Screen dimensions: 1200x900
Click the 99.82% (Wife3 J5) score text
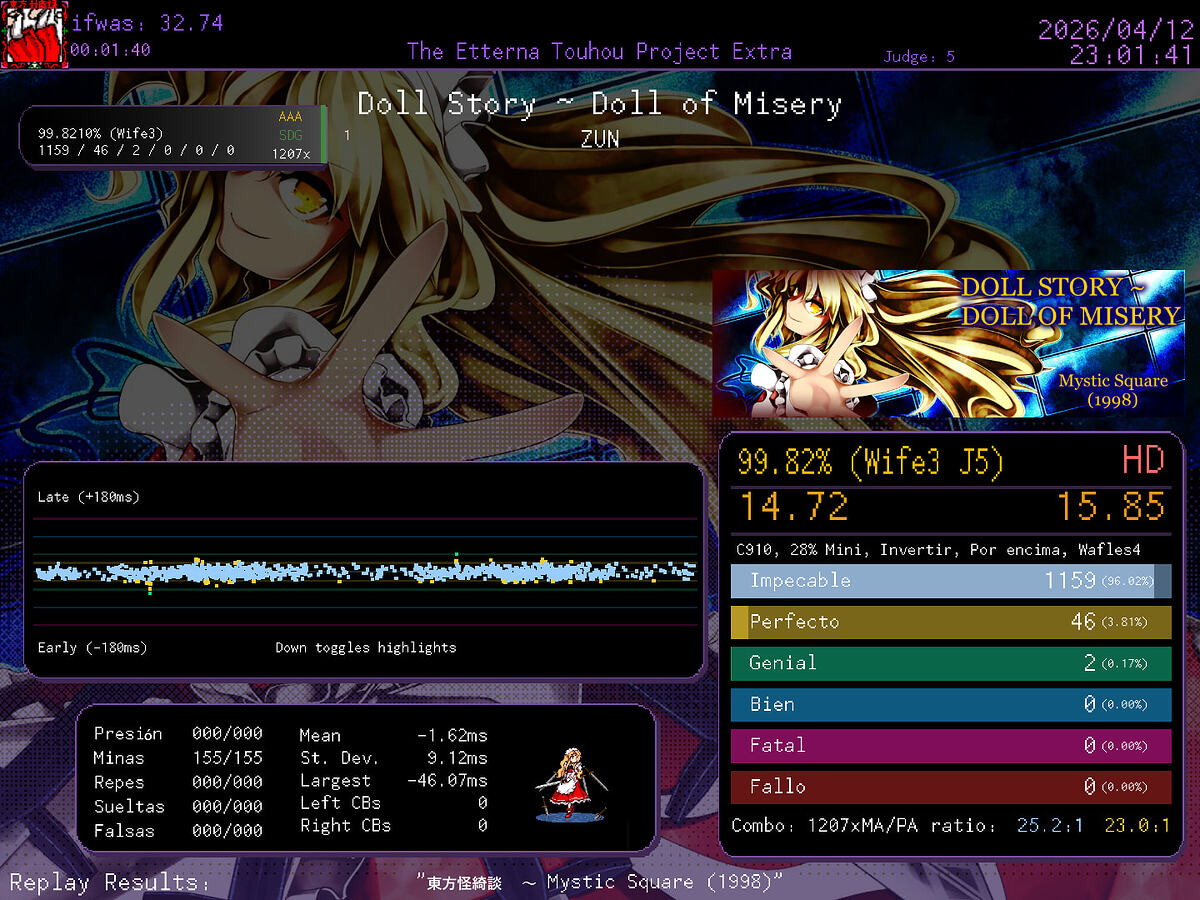point(870,461)
